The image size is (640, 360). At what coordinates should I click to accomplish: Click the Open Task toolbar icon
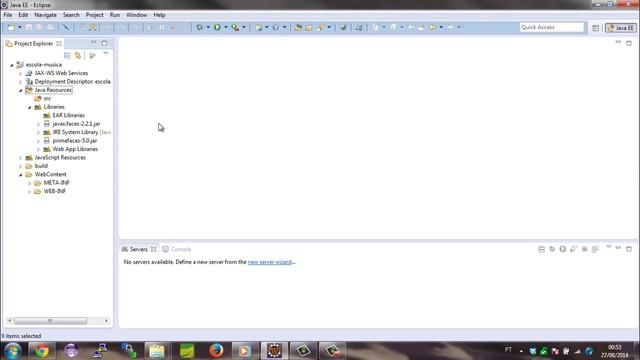(x=309, y=27)
